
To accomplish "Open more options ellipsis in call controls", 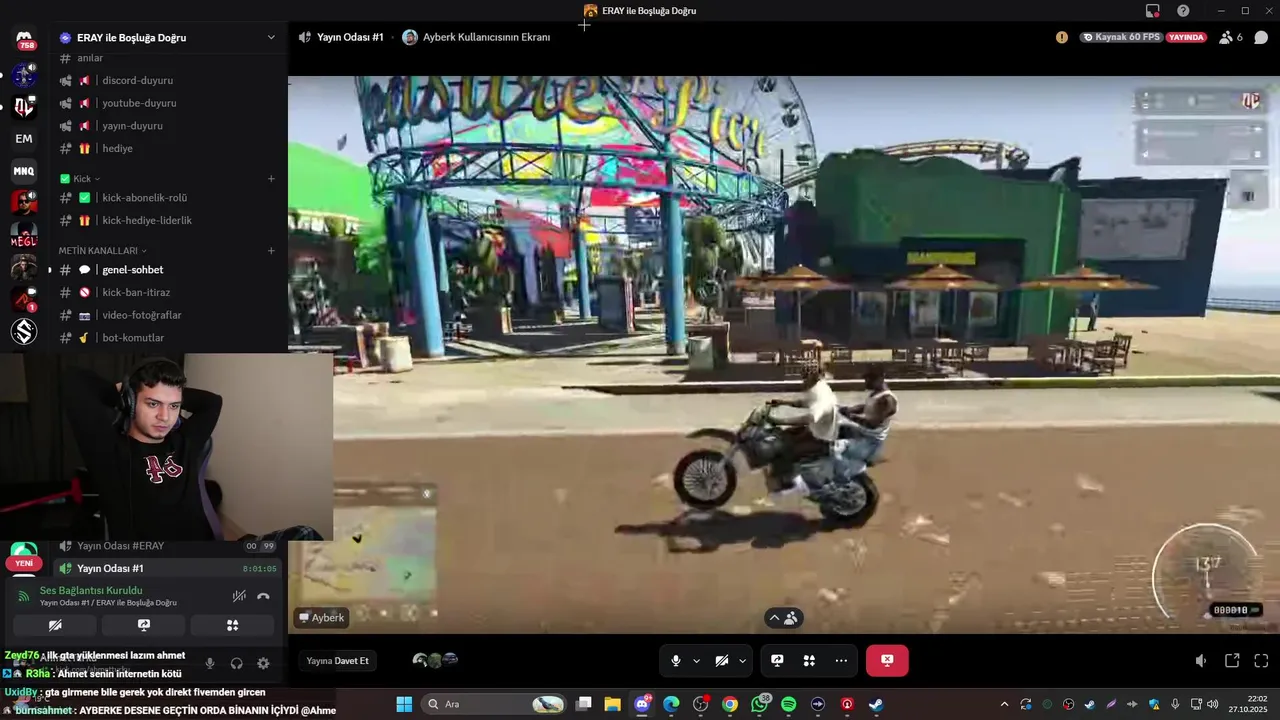I will pos(841,661).
